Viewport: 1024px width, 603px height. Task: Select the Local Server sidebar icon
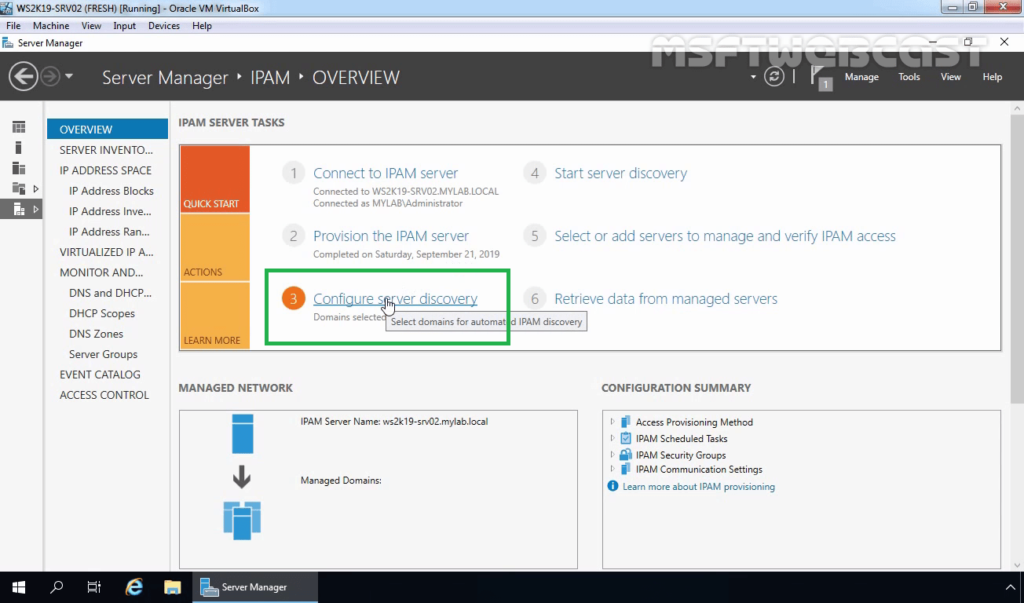point(18,148)
